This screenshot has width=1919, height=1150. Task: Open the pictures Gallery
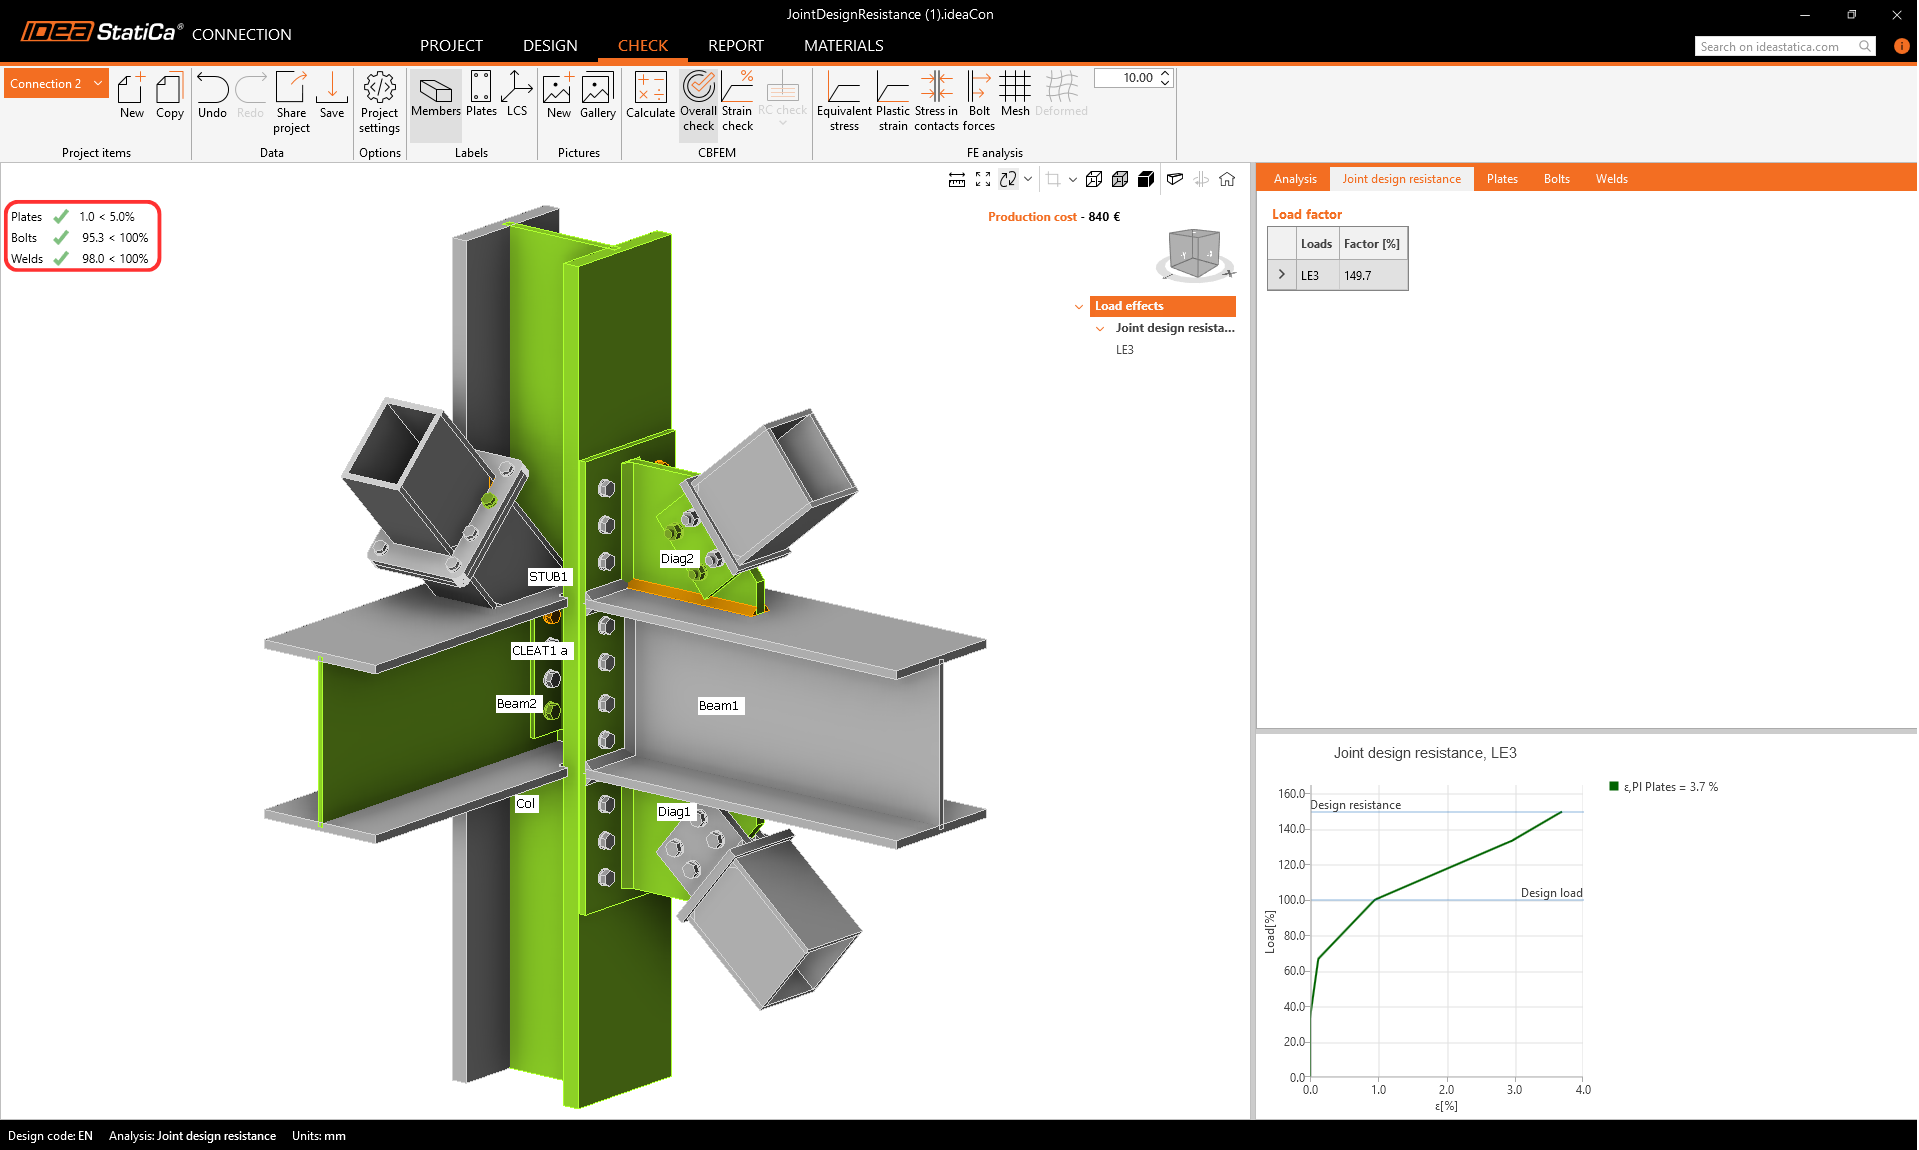coord(597,95)
